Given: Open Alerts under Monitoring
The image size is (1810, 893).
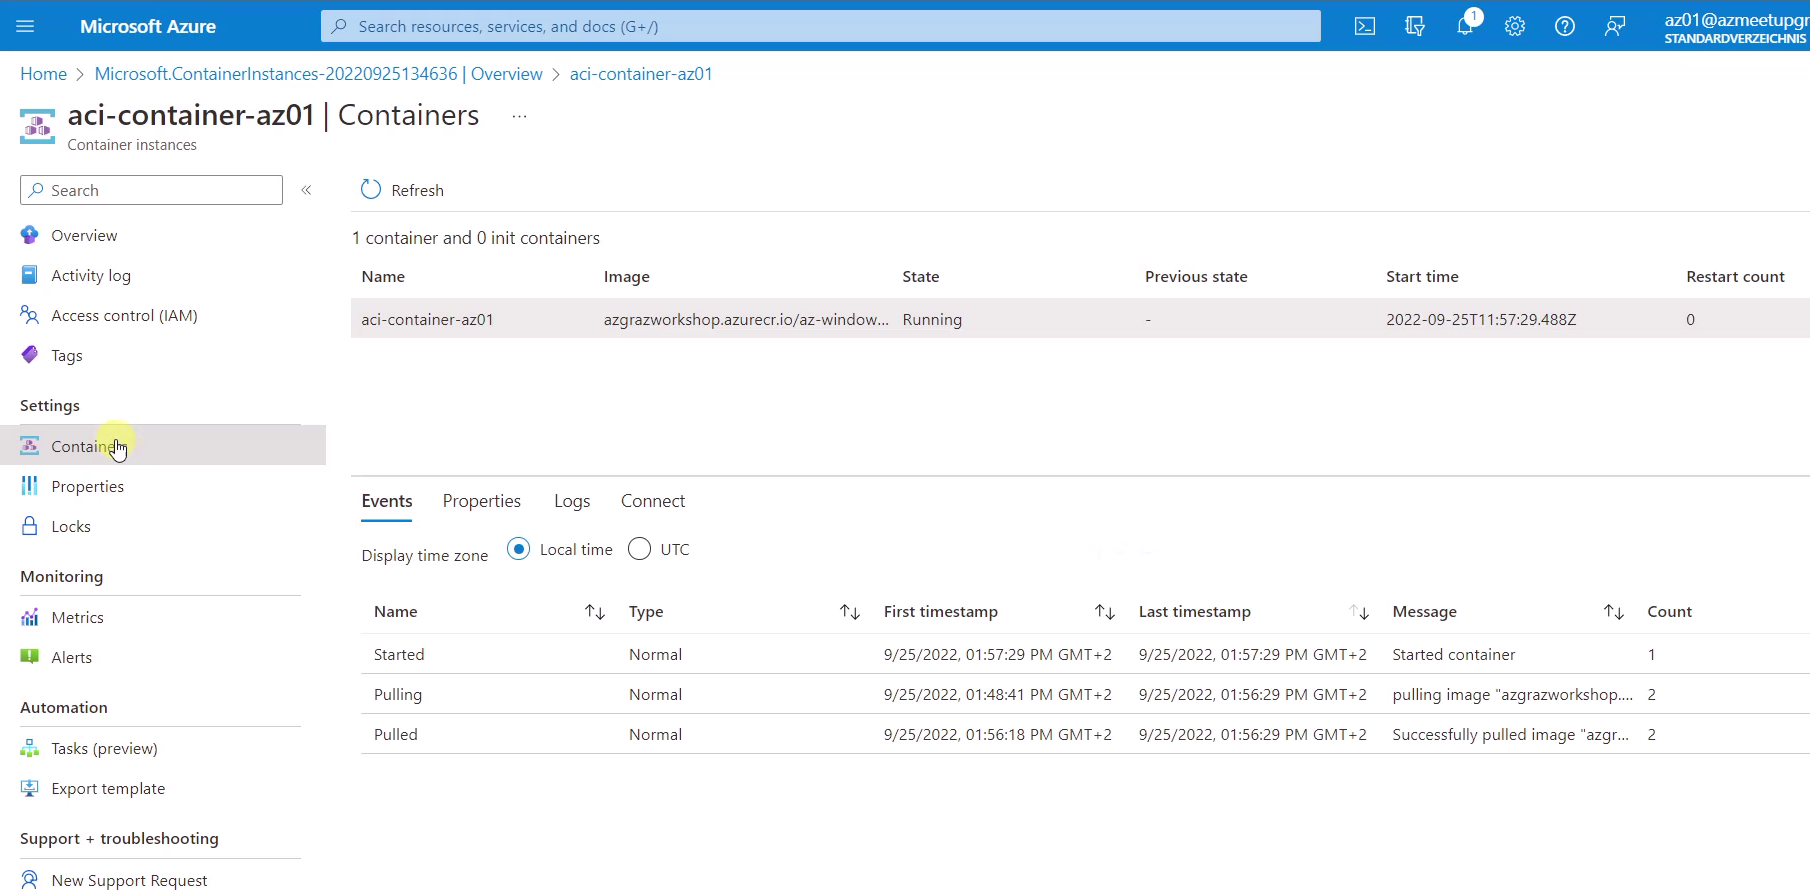Looking at the screenshot, I should [72, 657].
